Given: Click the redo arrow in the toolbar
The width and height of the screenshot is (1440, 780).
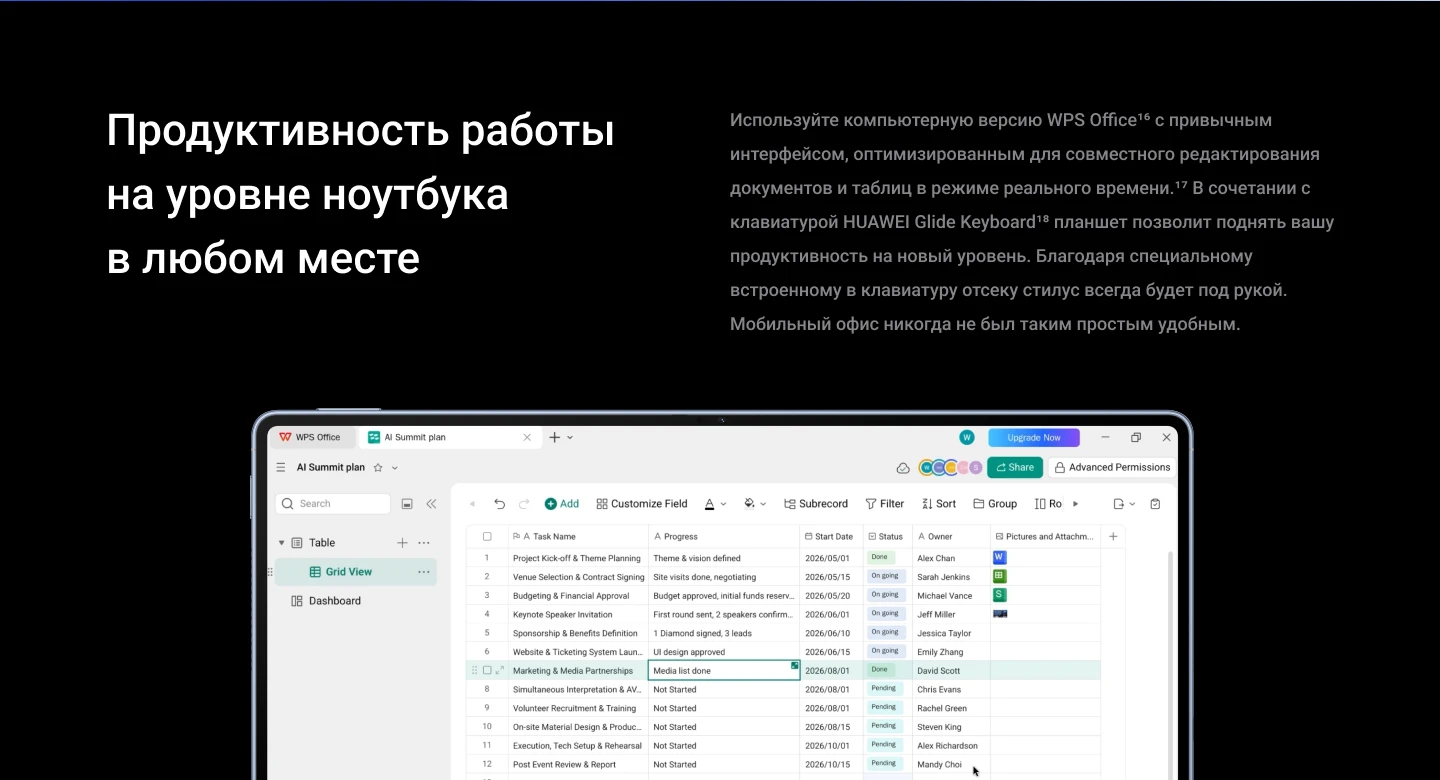Looking at the screenshot, I should coord(524,504).
